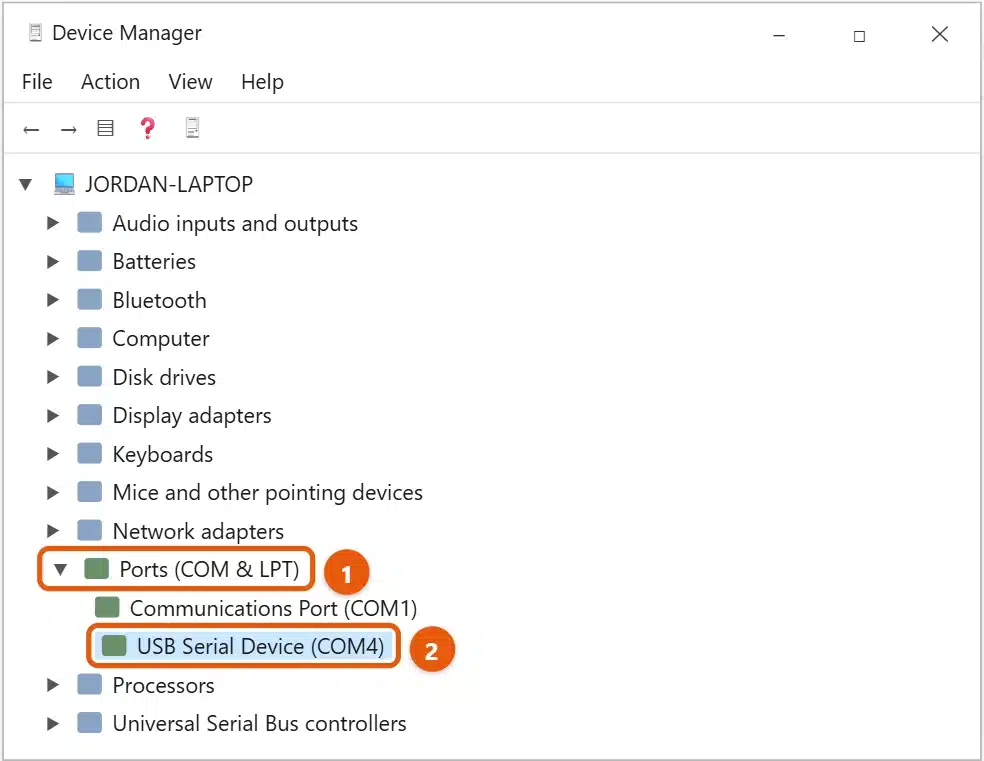Select the Disk drives label
Screen dimensions: 984x761
click(x=164, y=377)
